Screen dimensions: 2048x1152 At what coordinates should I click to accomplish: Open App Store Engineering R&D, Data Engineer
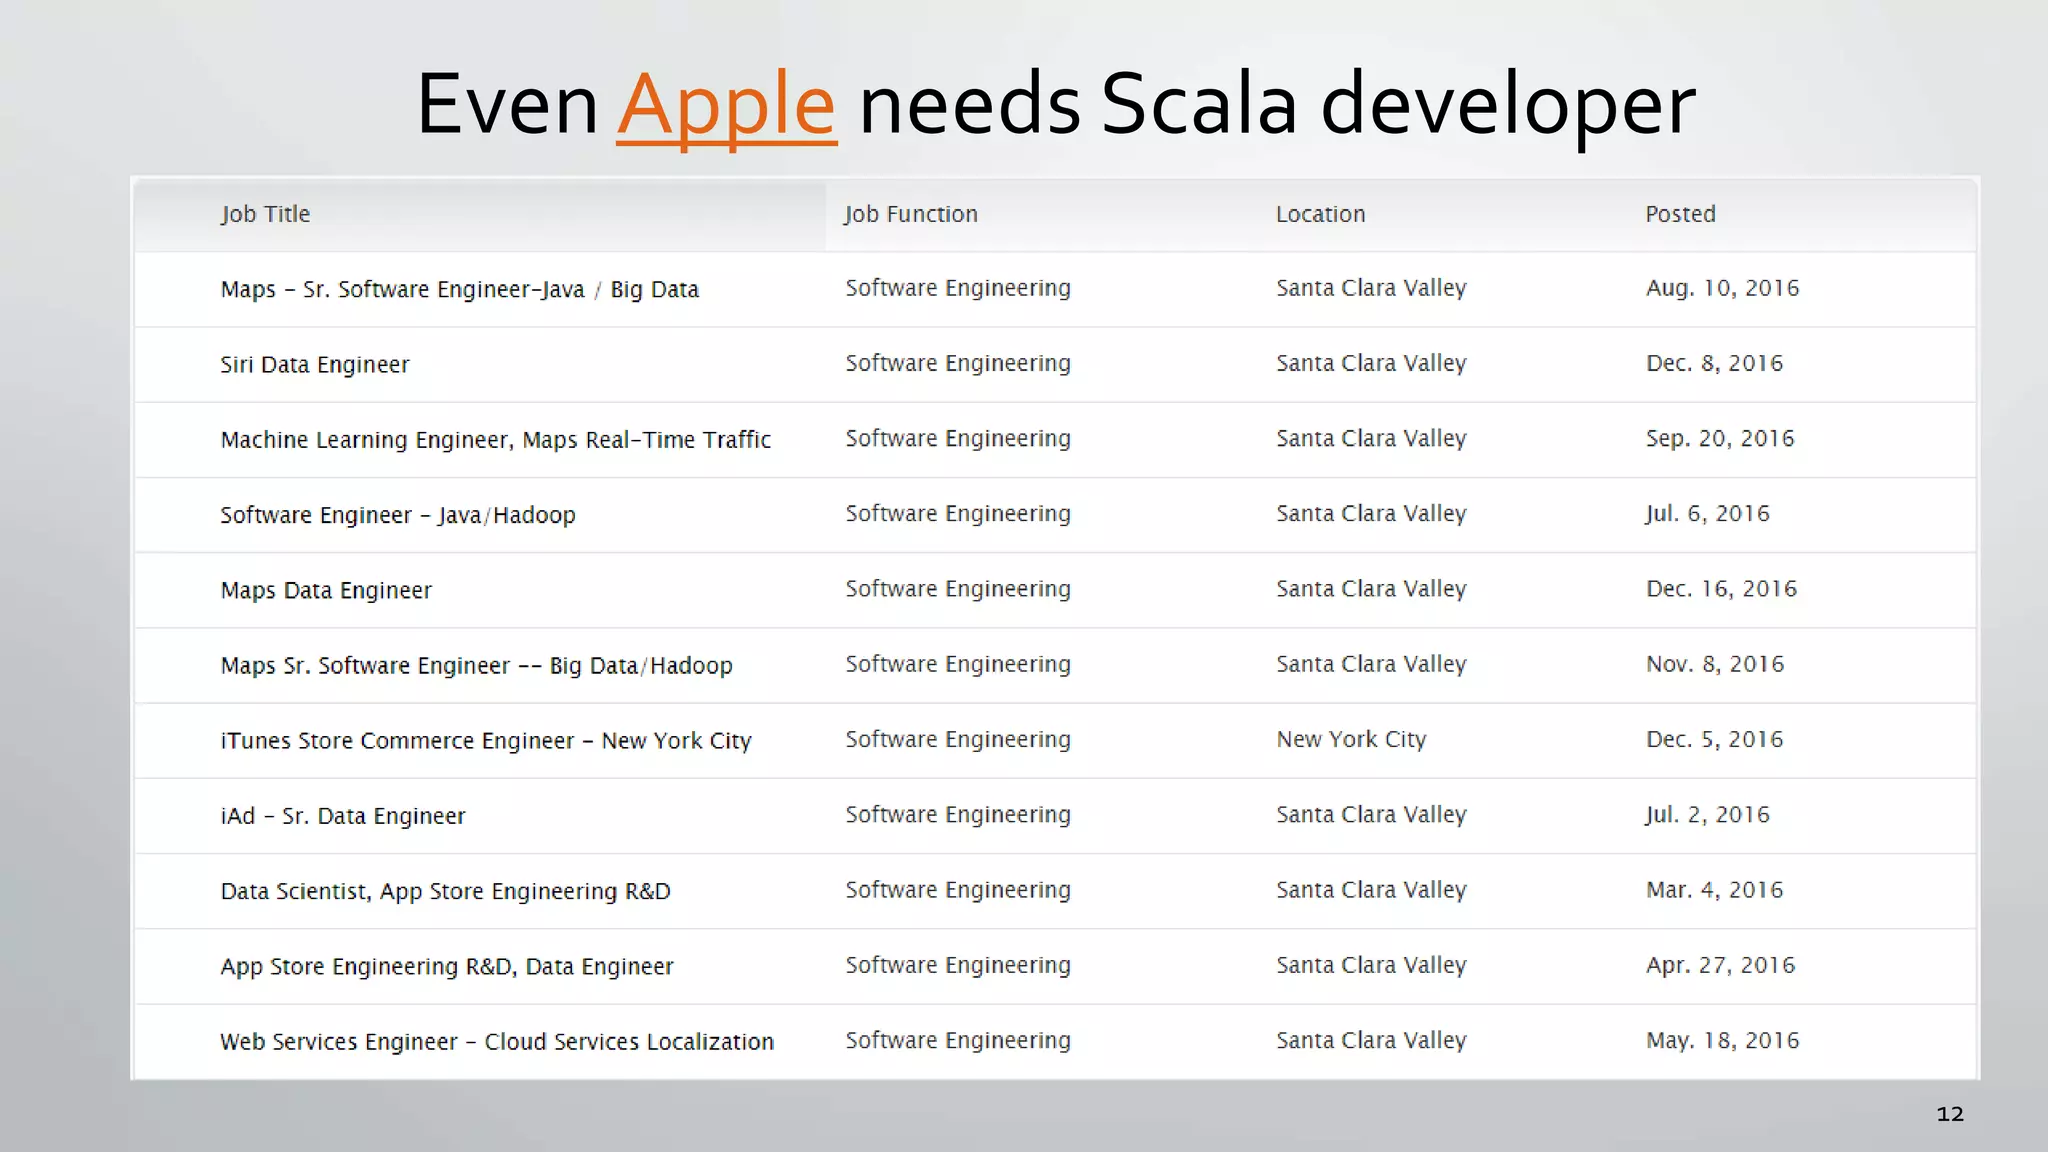pos(446,966)
